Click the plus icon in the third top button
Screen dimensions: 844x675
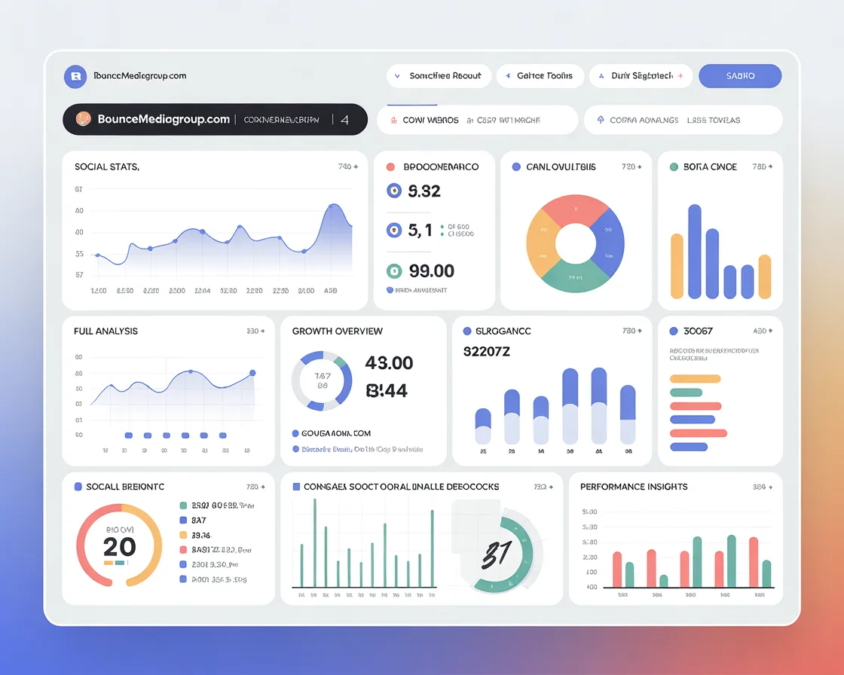coord(681,76)
